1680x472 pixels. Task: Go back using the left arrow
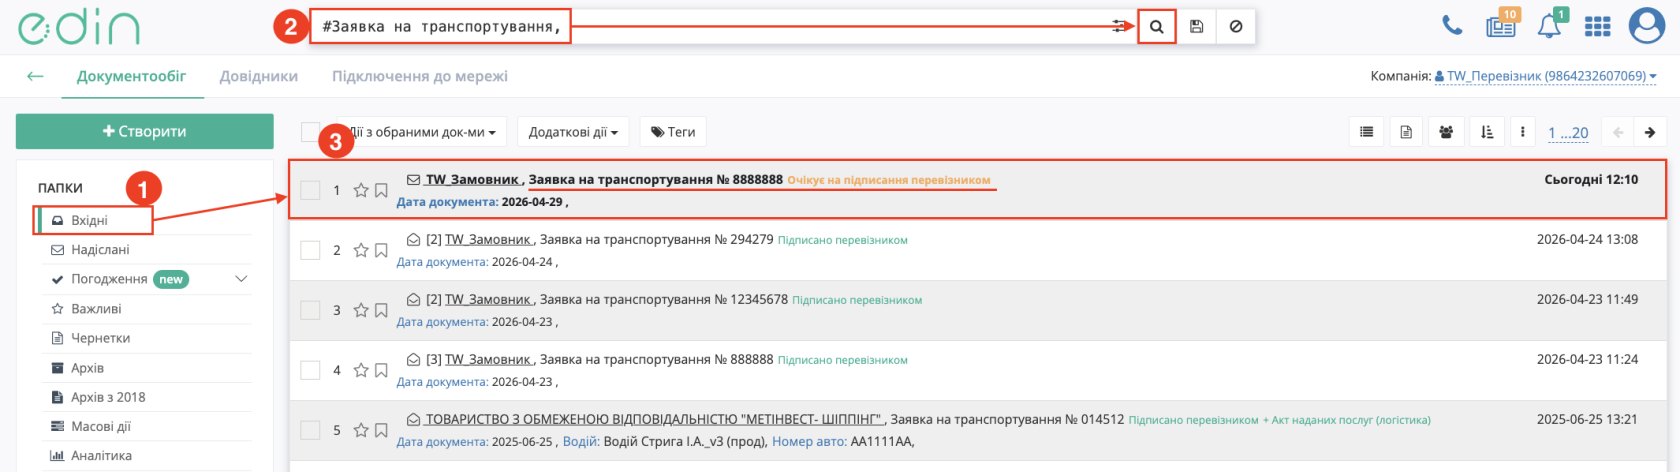click(x=35, y=76)
